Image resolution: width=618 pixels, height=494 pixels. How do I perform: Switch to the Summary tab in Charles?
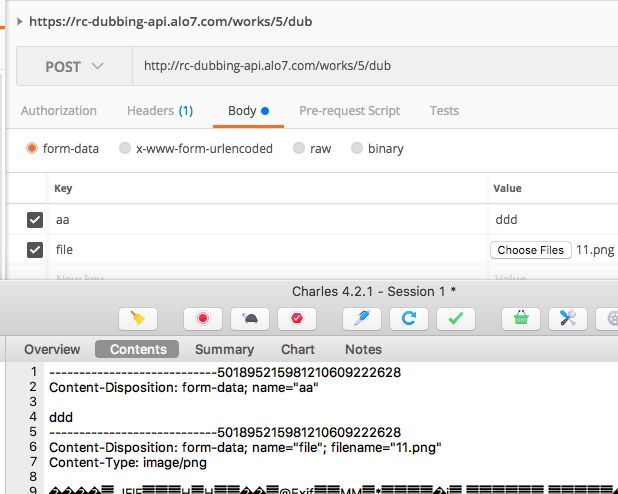coord(224,349)
